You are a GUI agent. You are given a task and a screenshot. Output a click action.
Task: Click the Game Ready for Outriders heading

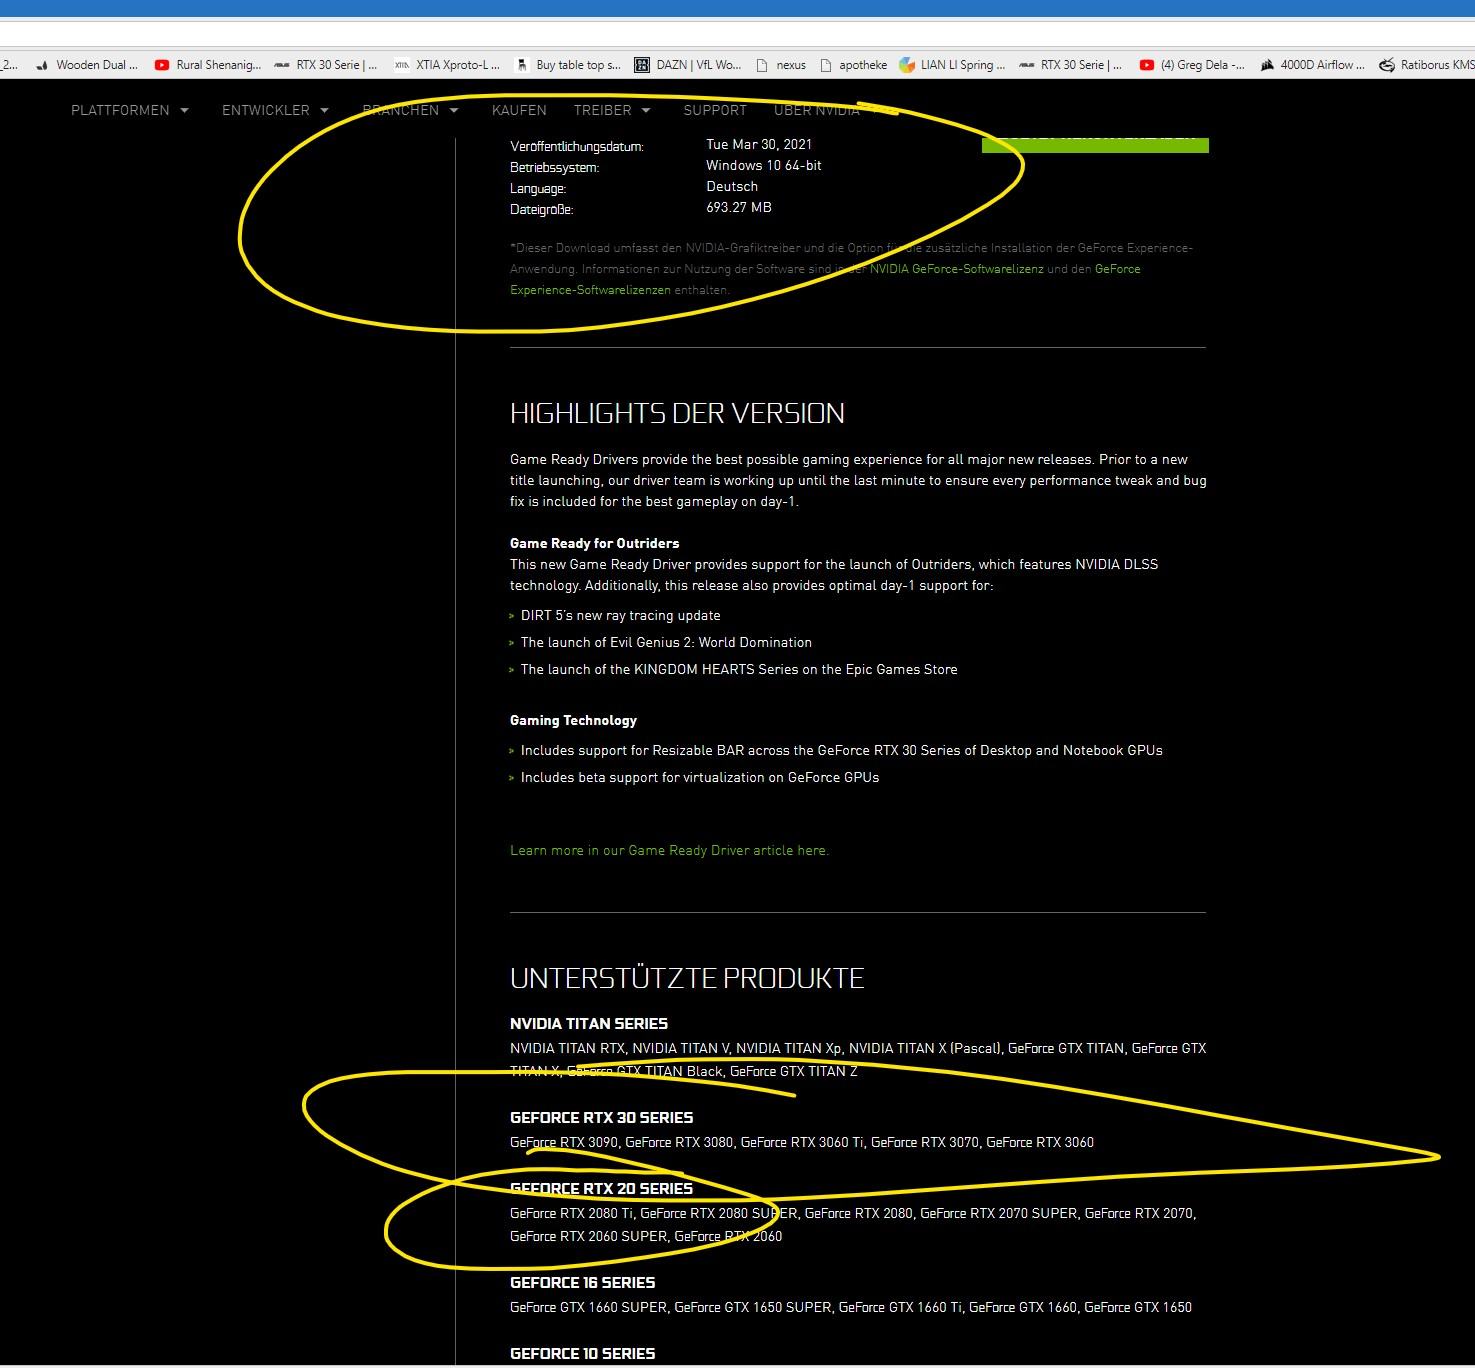click(x=594, y=543)
